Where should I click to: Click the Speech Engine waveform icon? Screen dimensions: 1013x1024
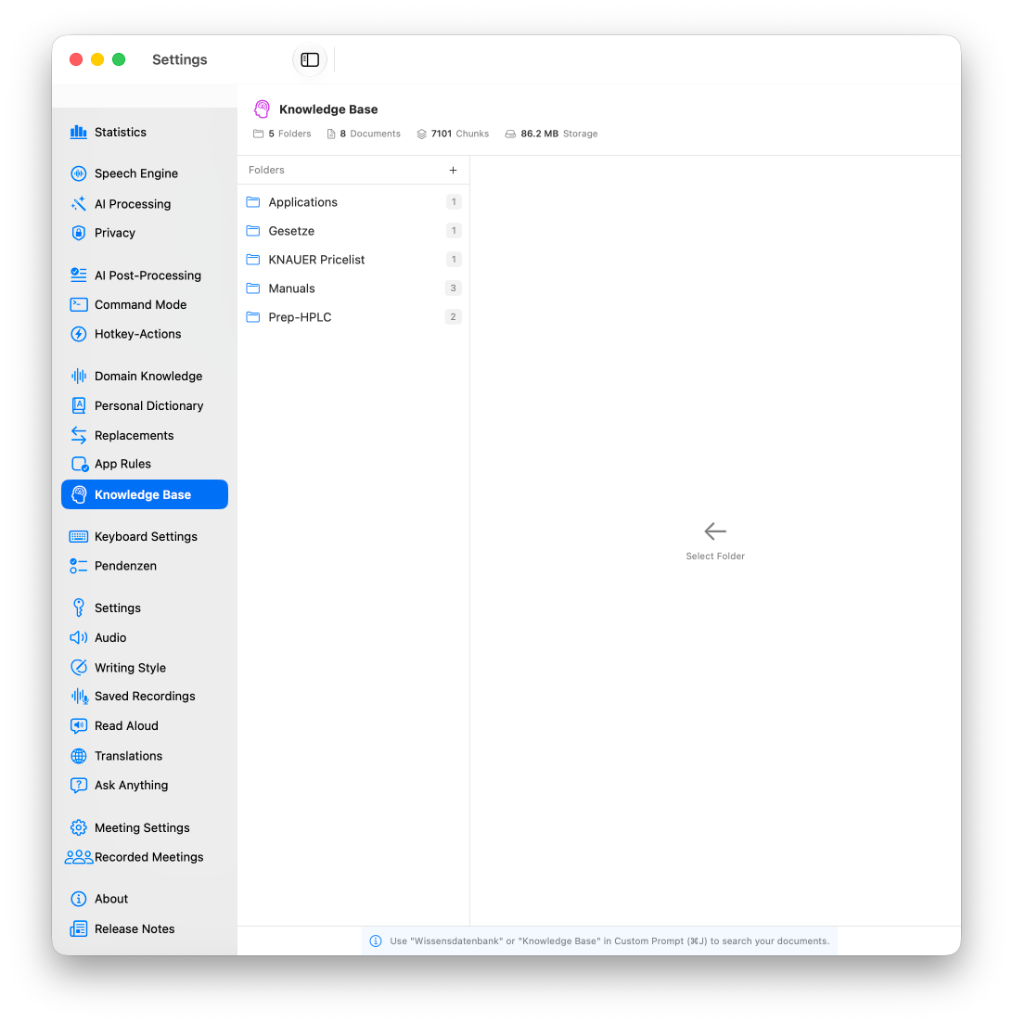(x=78, y=174)
